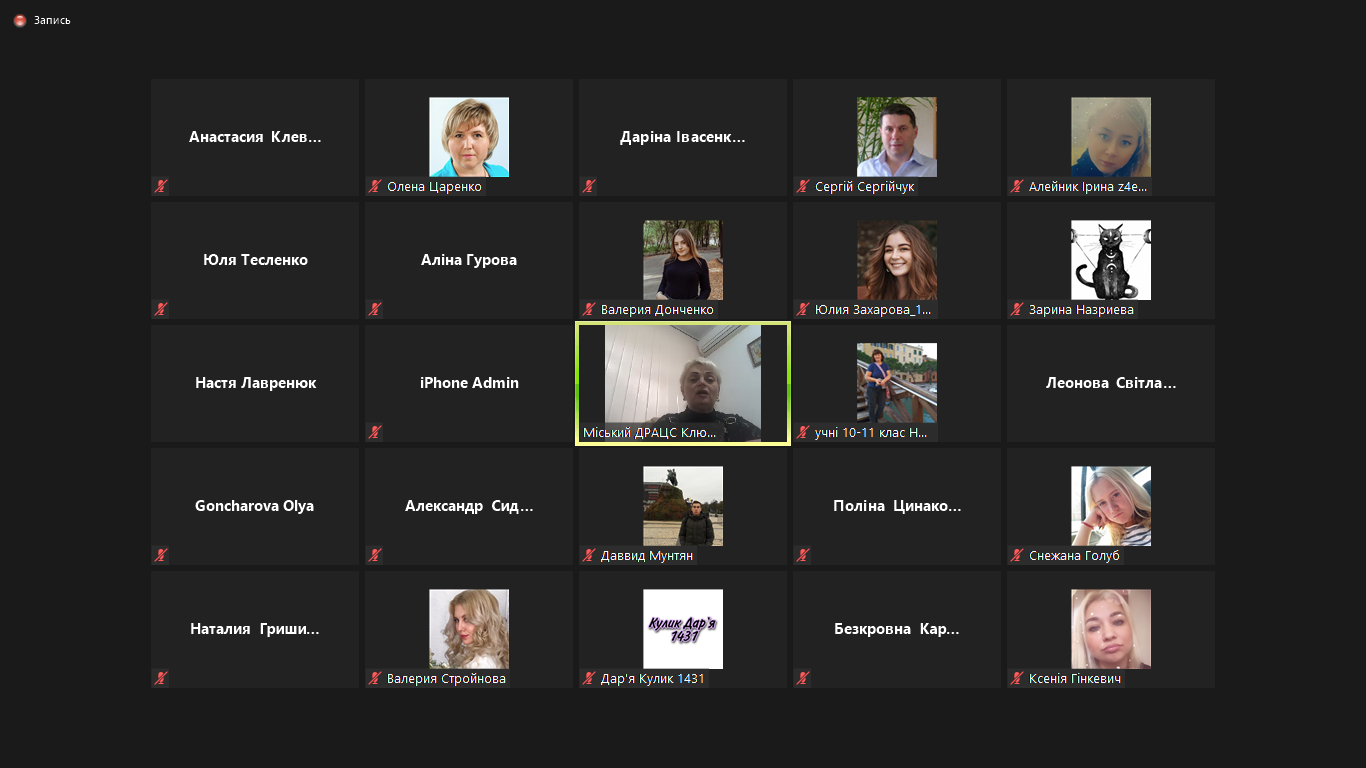1366x768 pixels.
Task: Click muted mic icon beside Ксенія Гінкевич
Action: [1017, 679]
